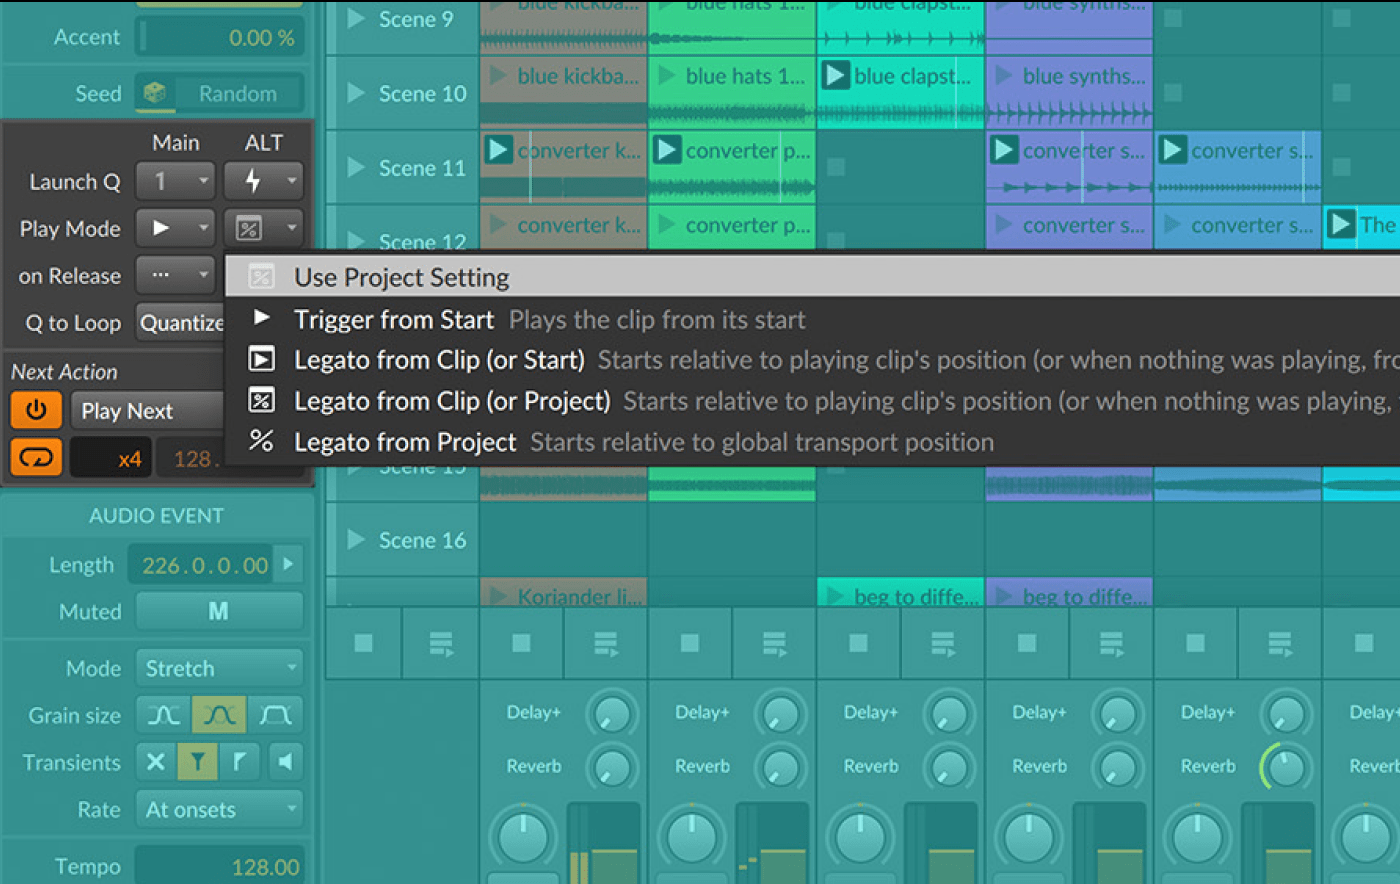
Task: Play the Koriander clip
Action: pos(497,596)
